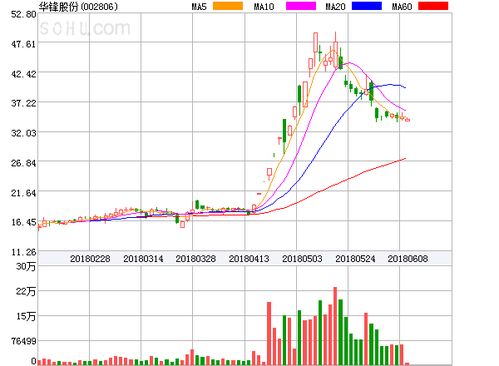
Task: Click the 20180314 date label
Action: (x=143, y=259)
